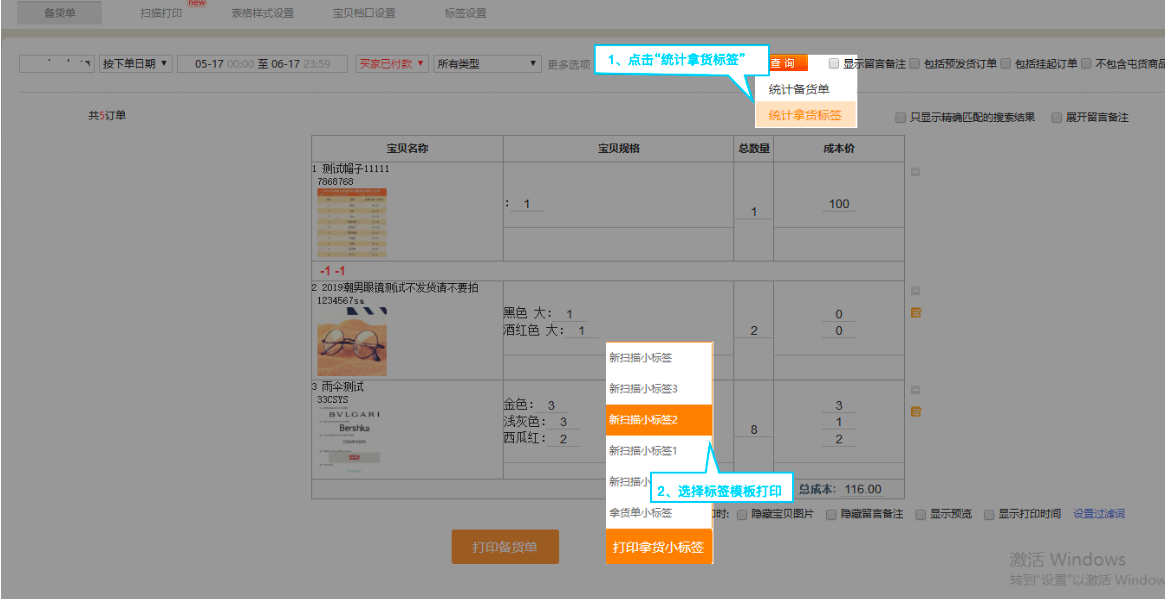The height and width of the screenshot is (599, 1165).
Task: Click the cost price field showing 100
Action: [x=839, y=204]
